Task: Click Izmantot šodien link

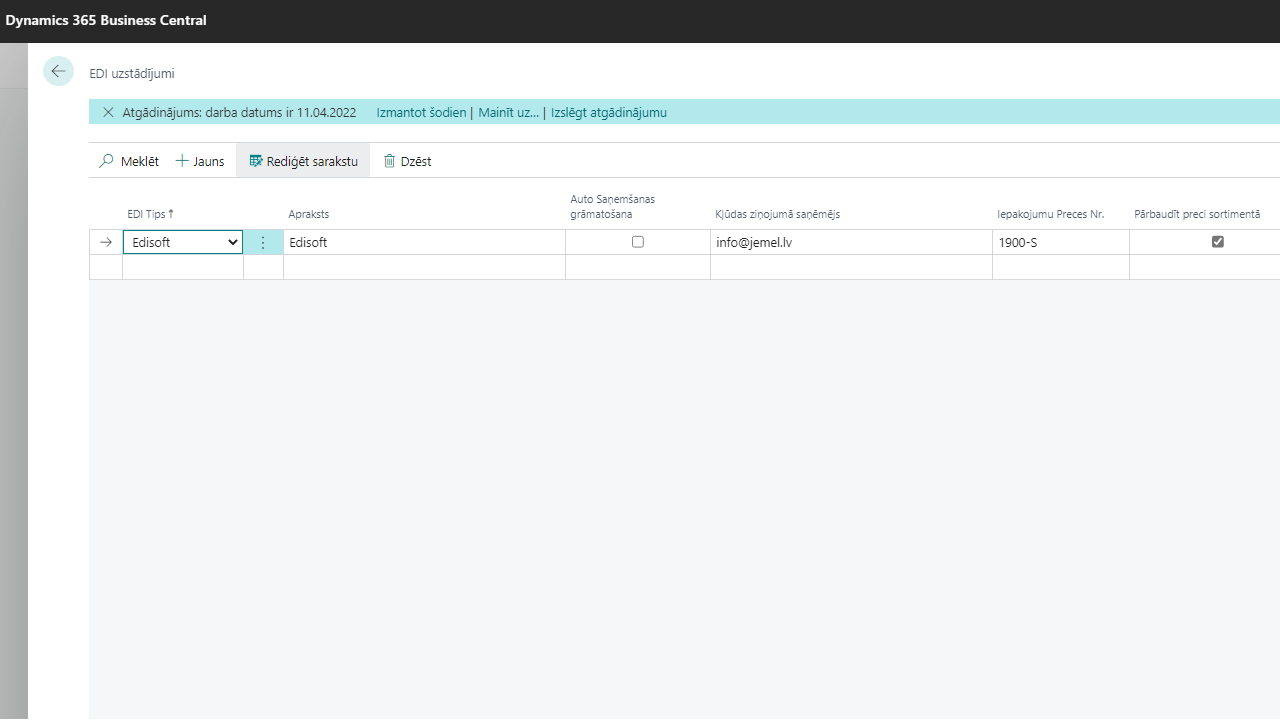Action: click(421, 112)
